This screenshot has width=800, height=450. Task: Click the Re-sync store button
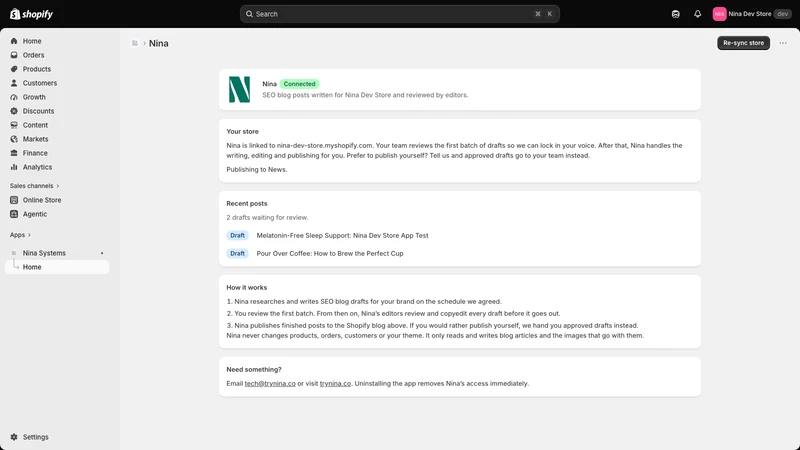coord(743,43)
